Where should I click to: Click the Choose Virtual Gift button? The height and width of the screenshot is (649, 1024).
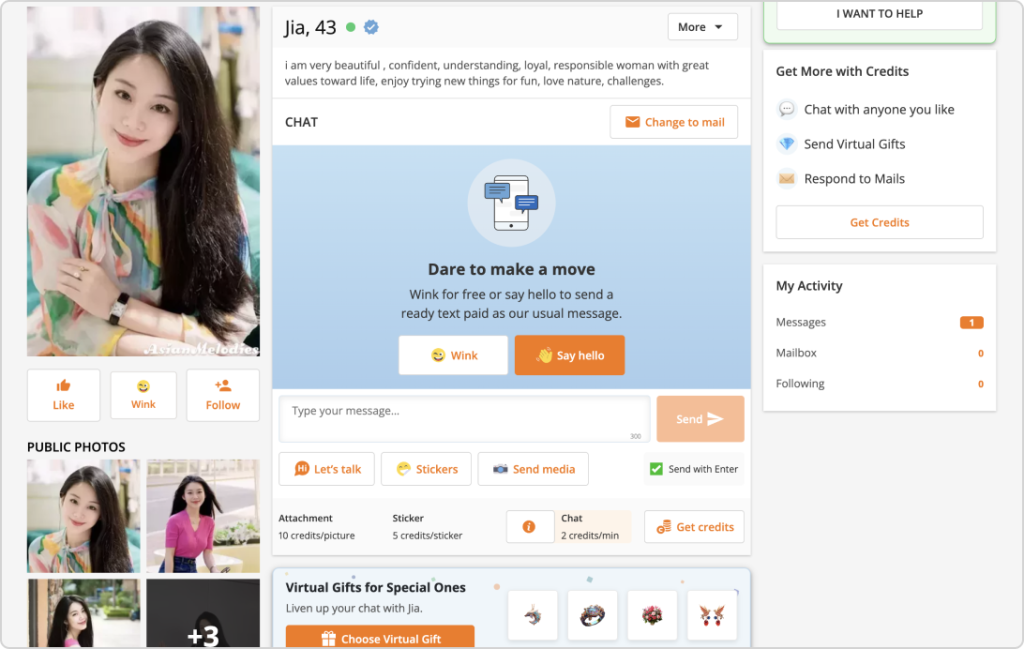380,638
